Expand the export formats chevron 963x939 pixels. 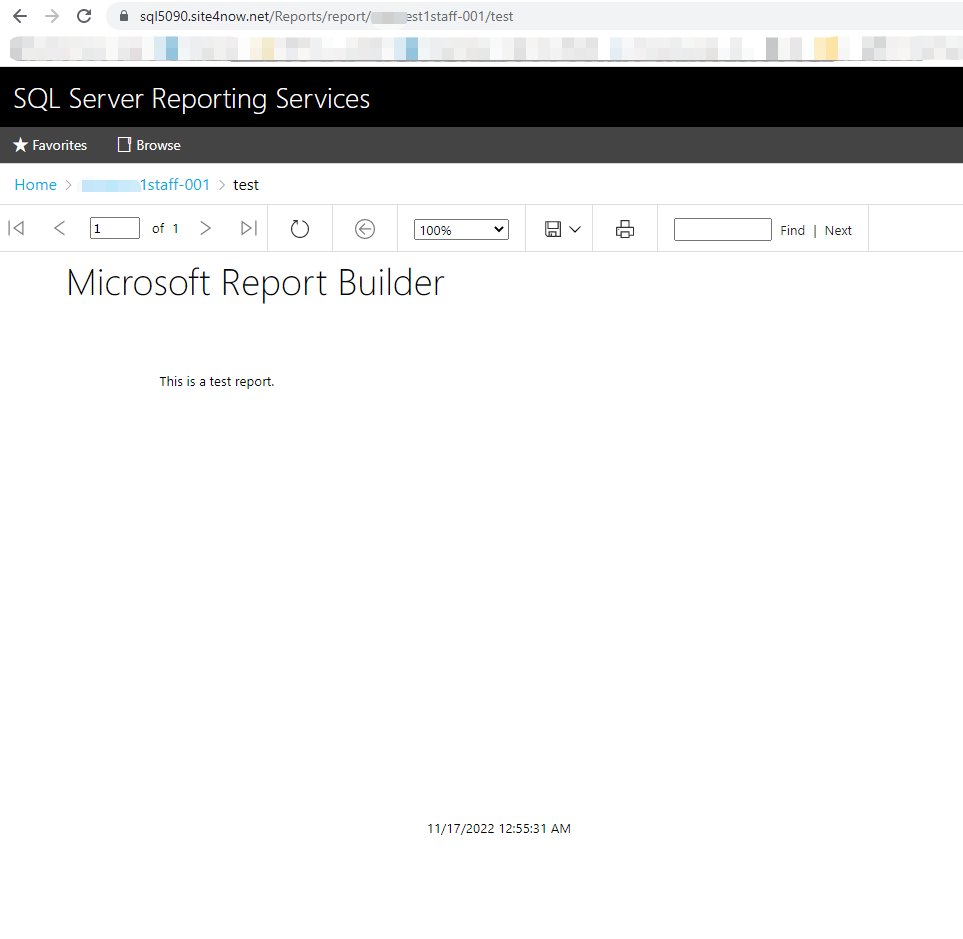575,228
